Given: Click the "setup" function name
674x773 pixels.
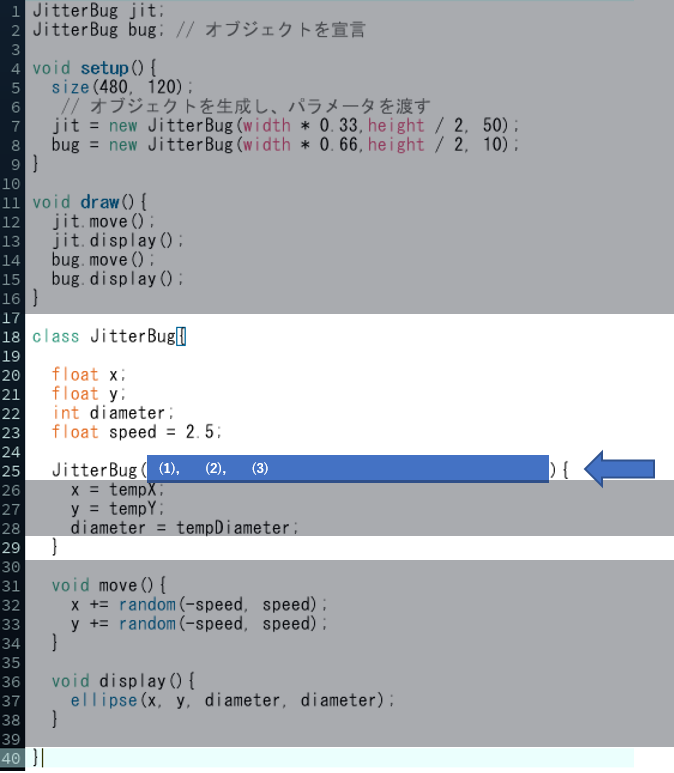Looking at the screenshot, I should [x=105, y=68].
